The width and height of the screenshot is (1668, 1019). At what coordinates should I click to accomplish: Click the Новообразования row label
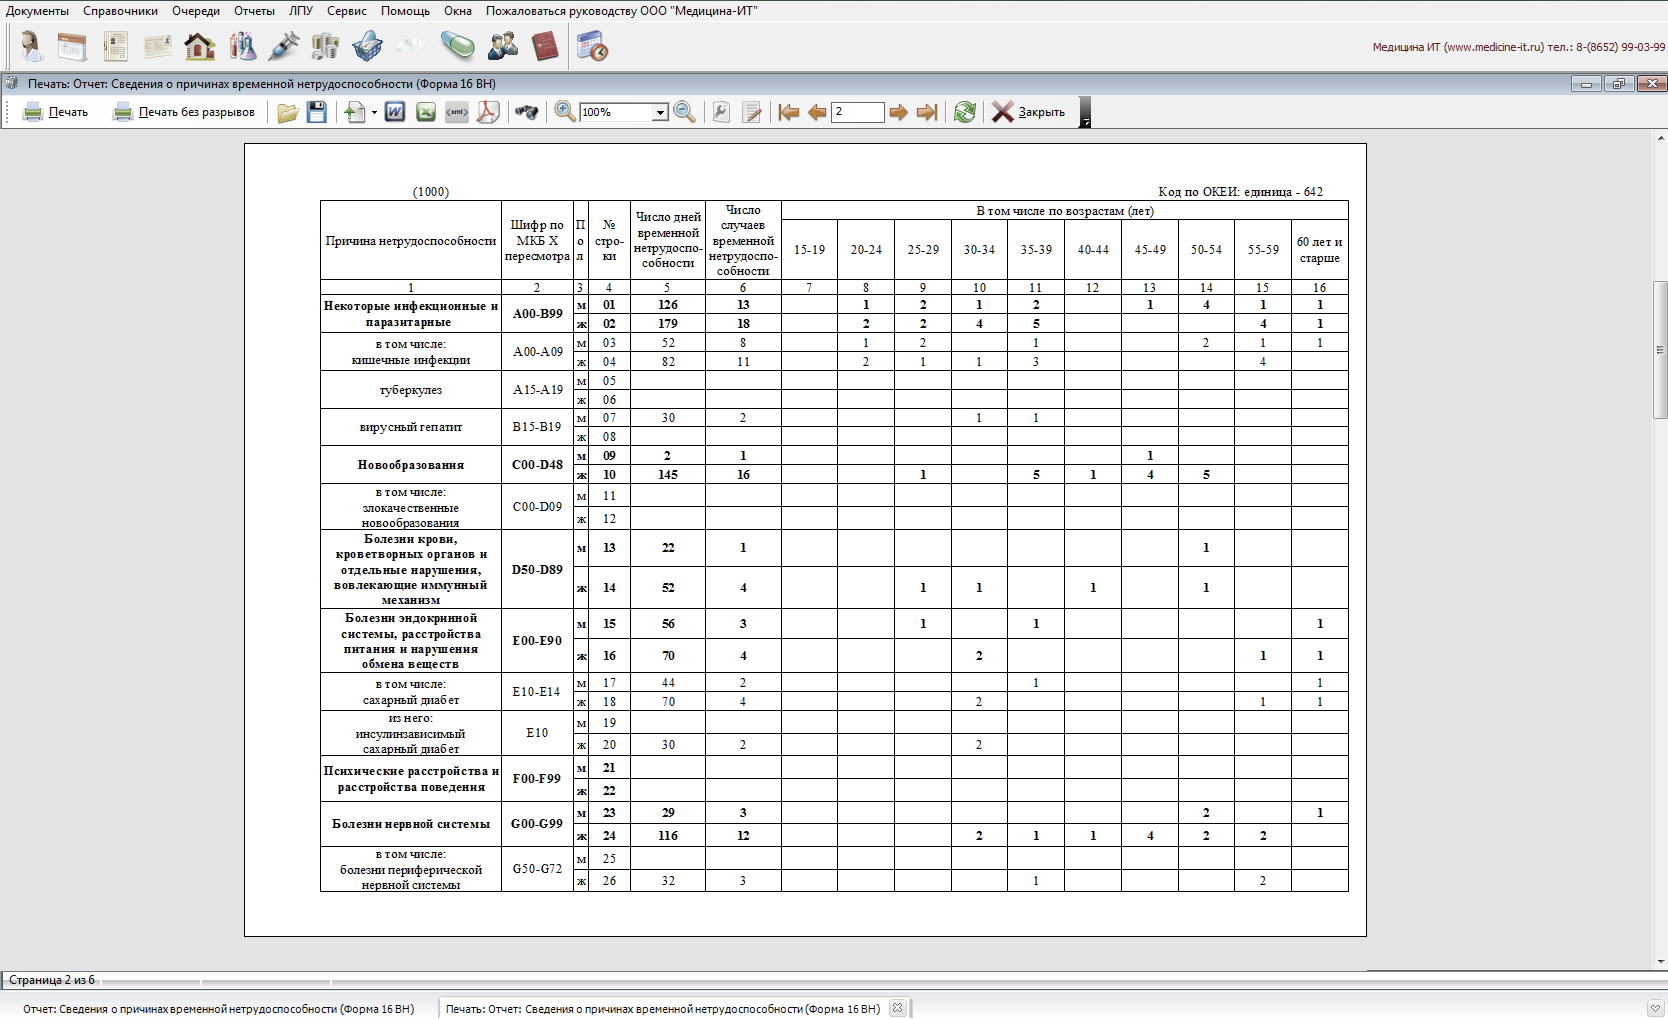point(411,465)
